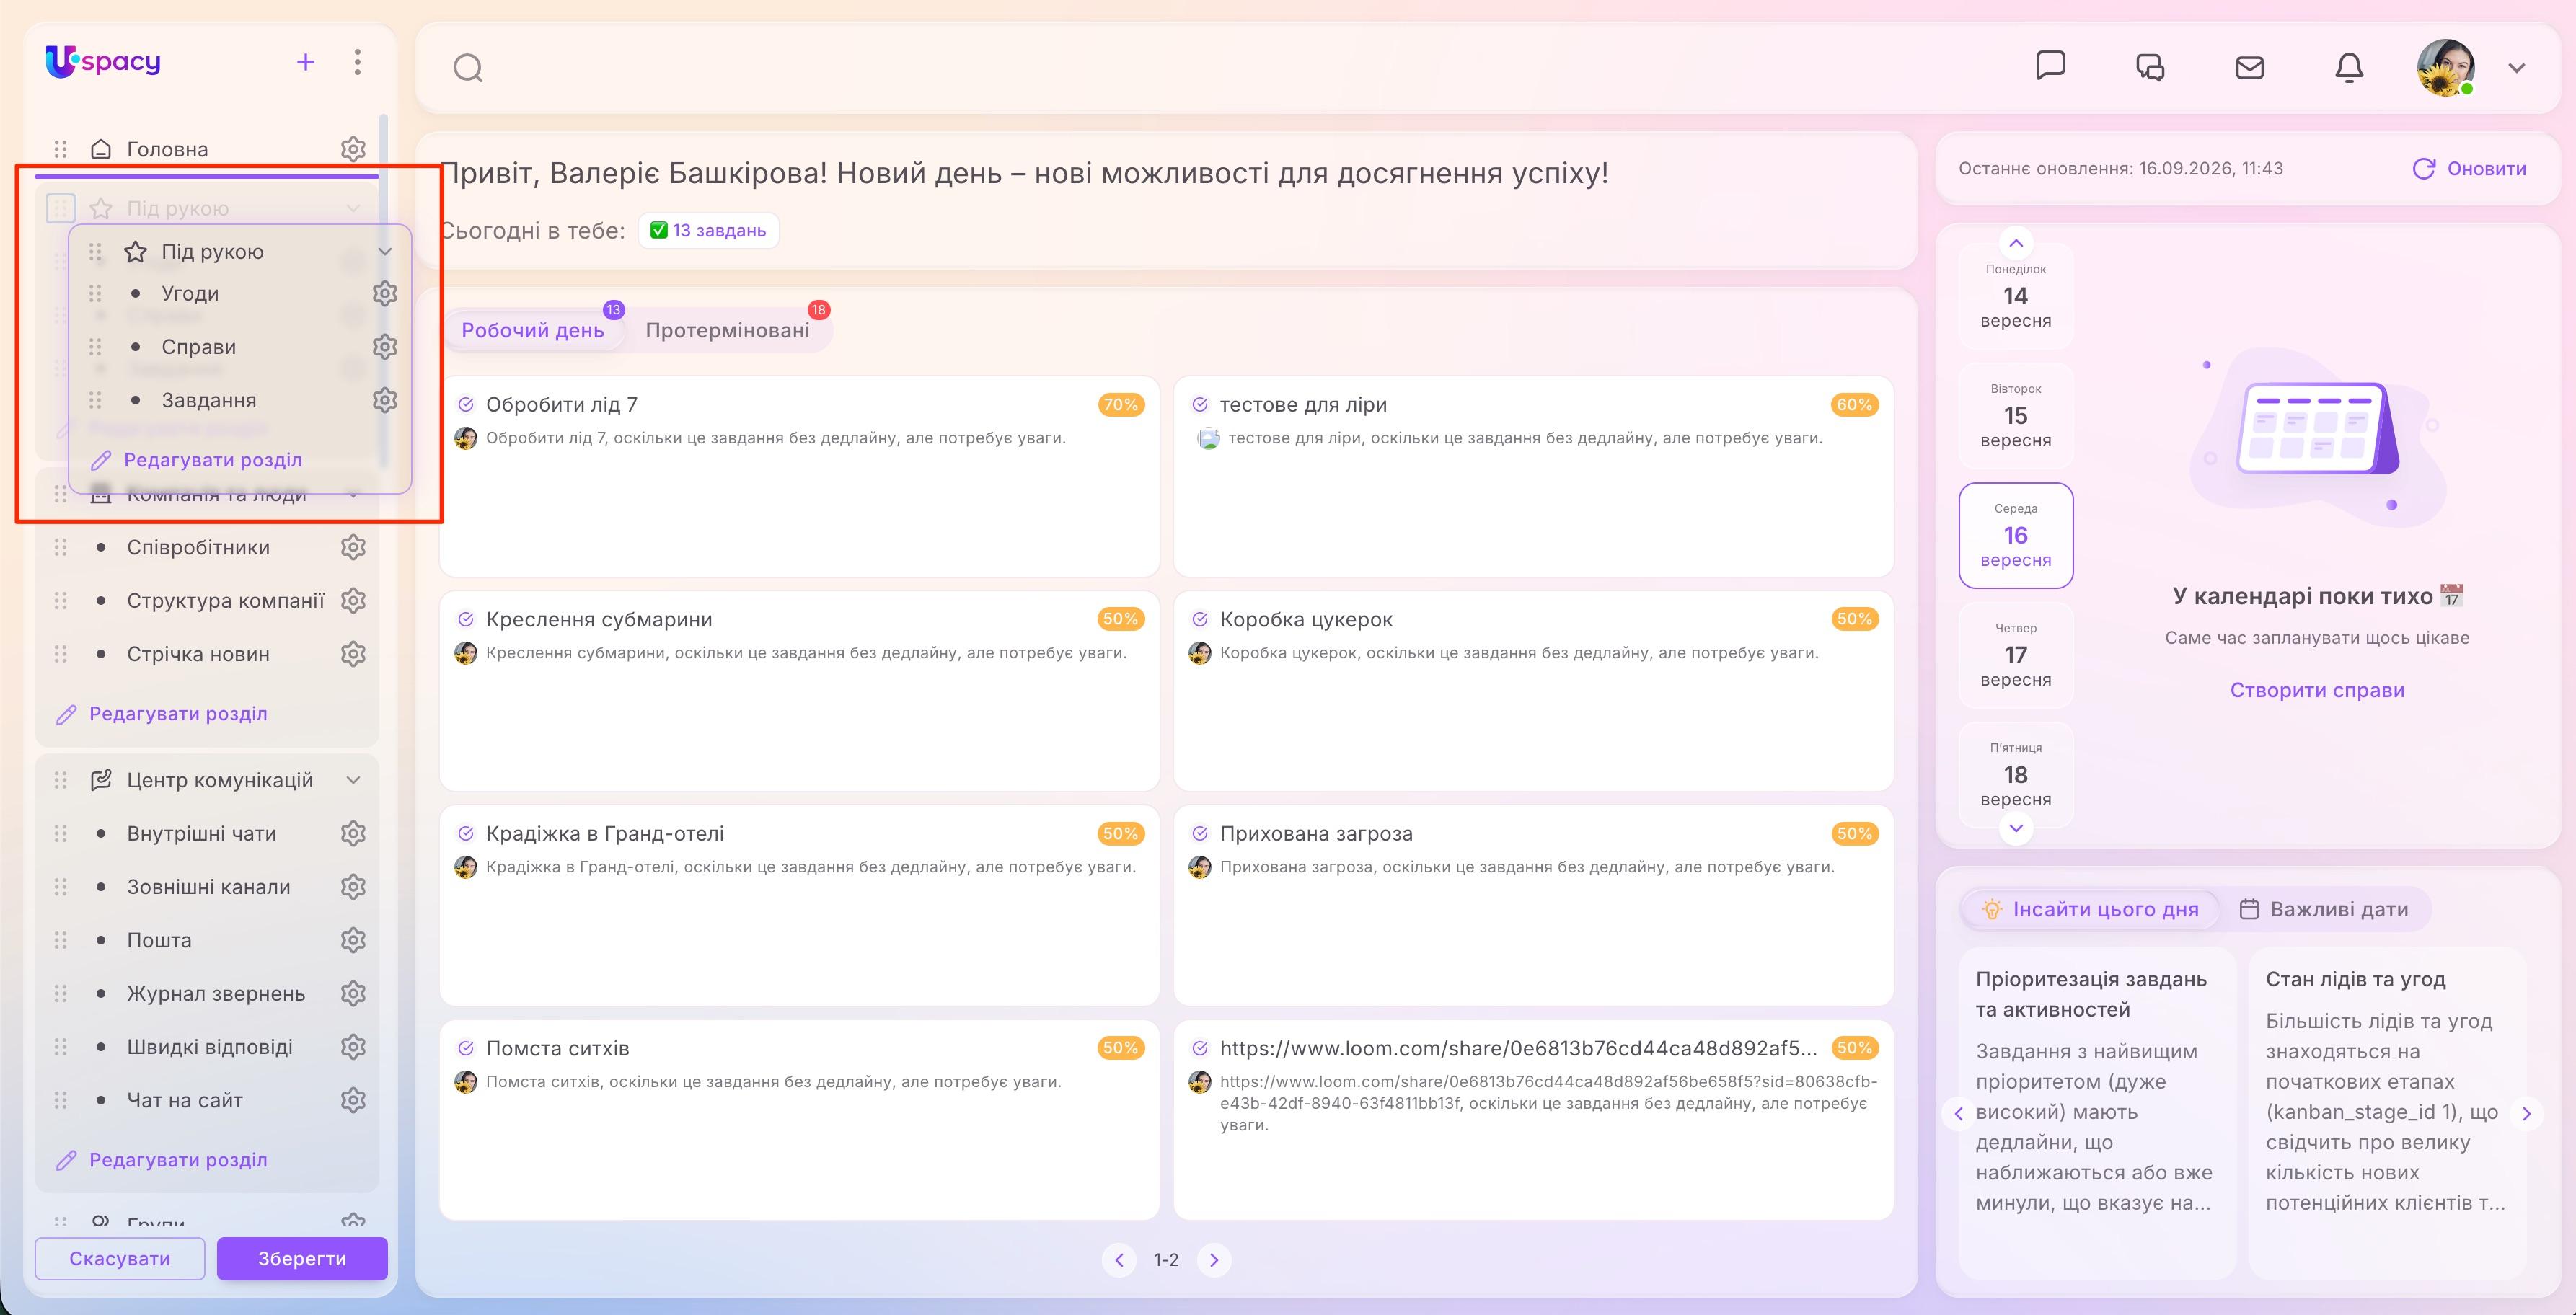Open settings gear for Швидкі відповіді
This screenshot has width=2576, height=1315.
coord(353,1047)
